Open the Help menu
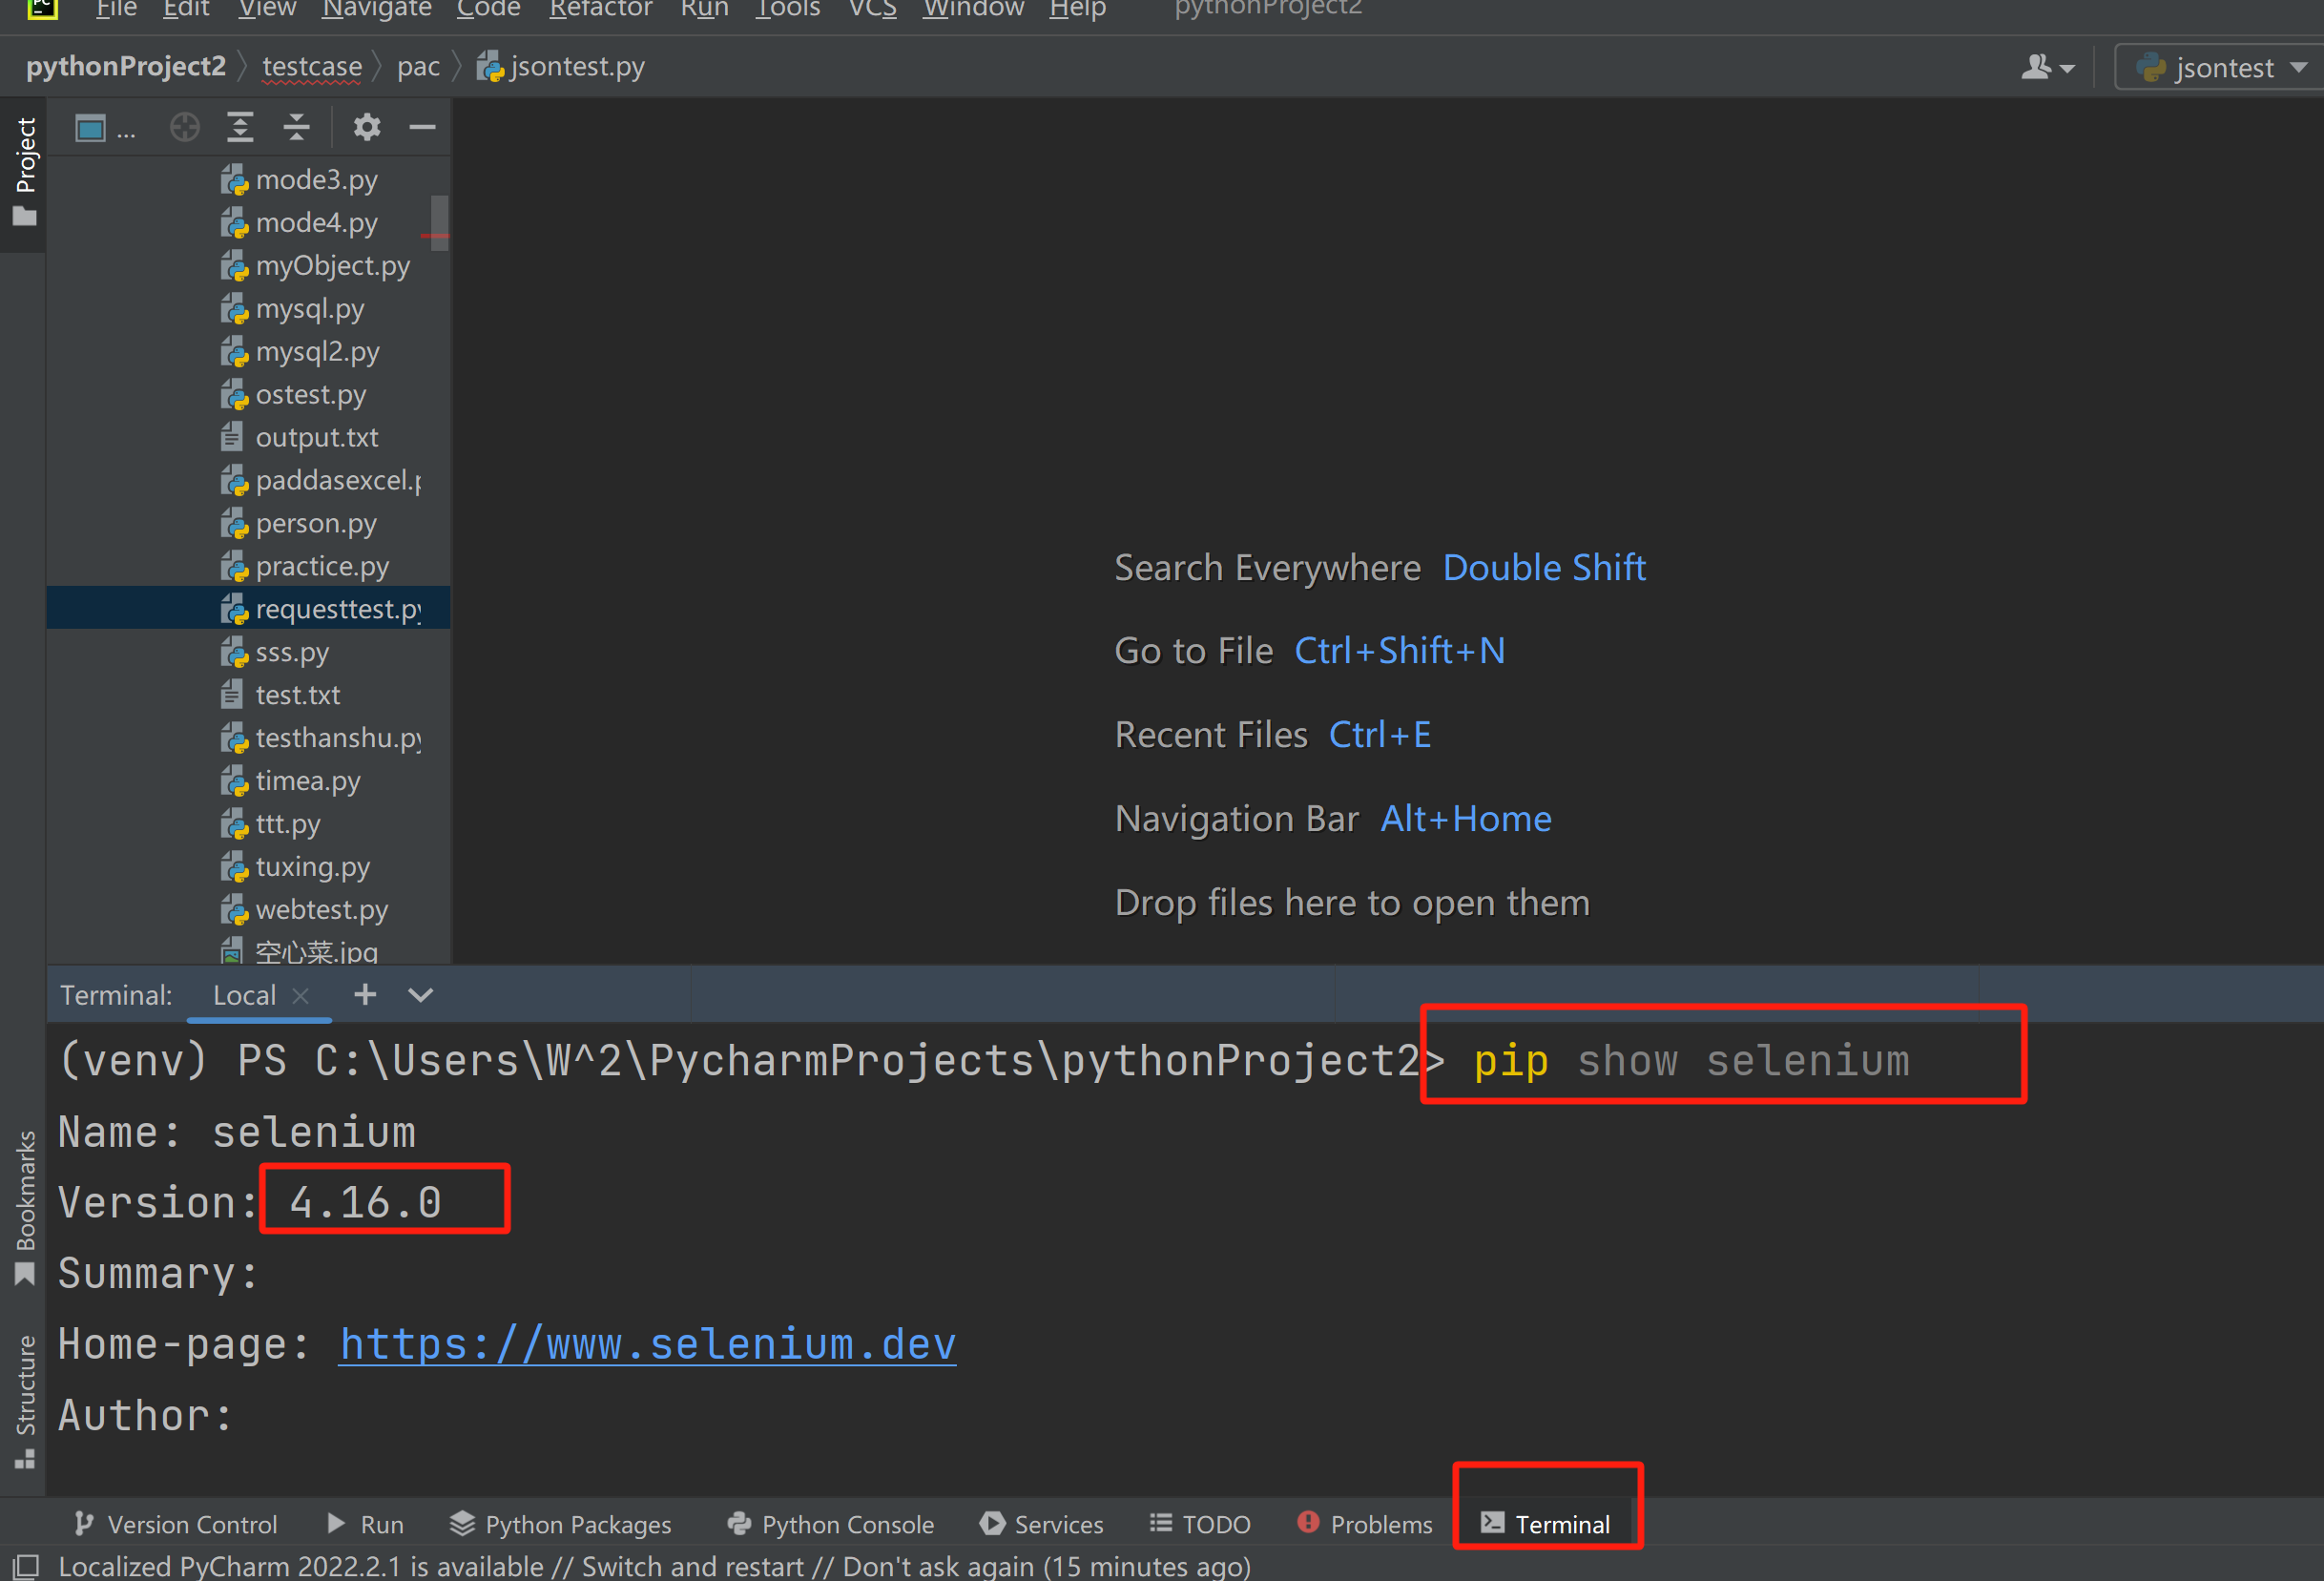 [1077, 9]
